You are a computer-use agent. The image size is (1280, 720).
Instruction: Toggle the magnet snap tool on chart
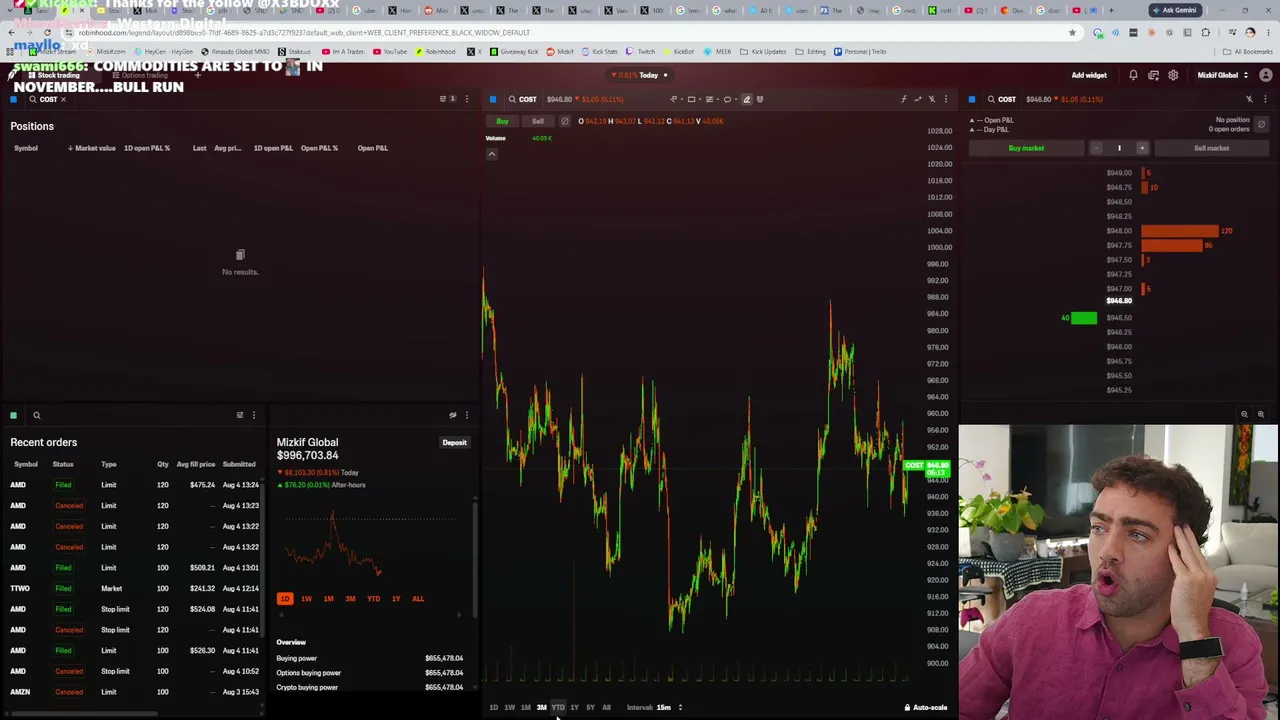coord(760,99)
